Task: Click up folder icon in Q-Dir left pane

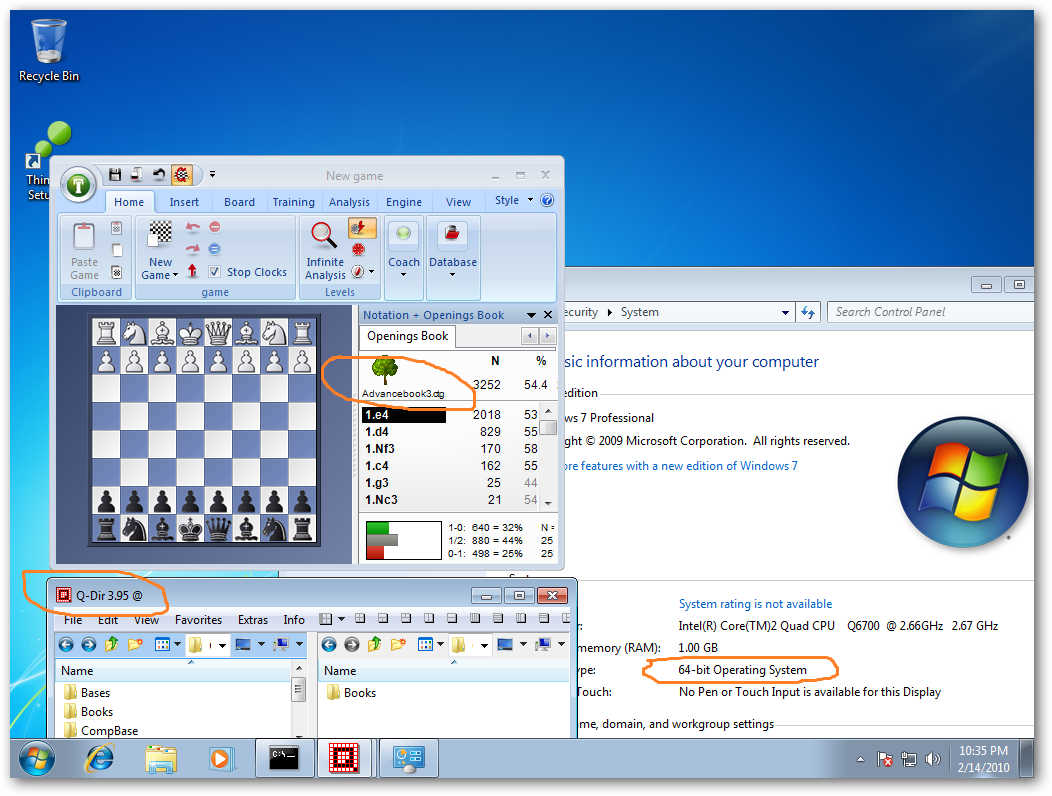Action: [111, 645]
